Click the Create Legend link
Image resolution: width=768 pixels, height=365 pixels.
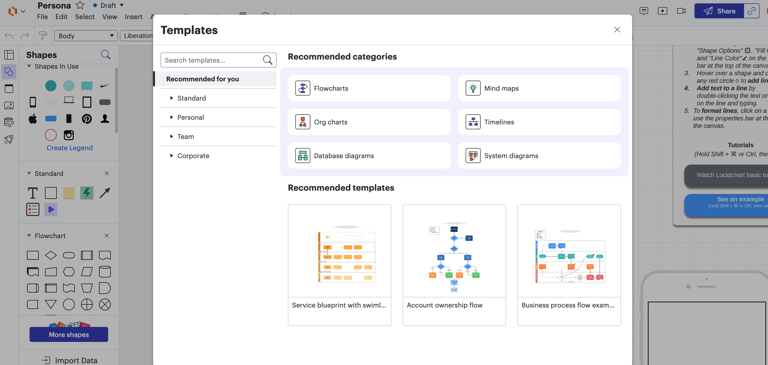(x=70, y=148)
